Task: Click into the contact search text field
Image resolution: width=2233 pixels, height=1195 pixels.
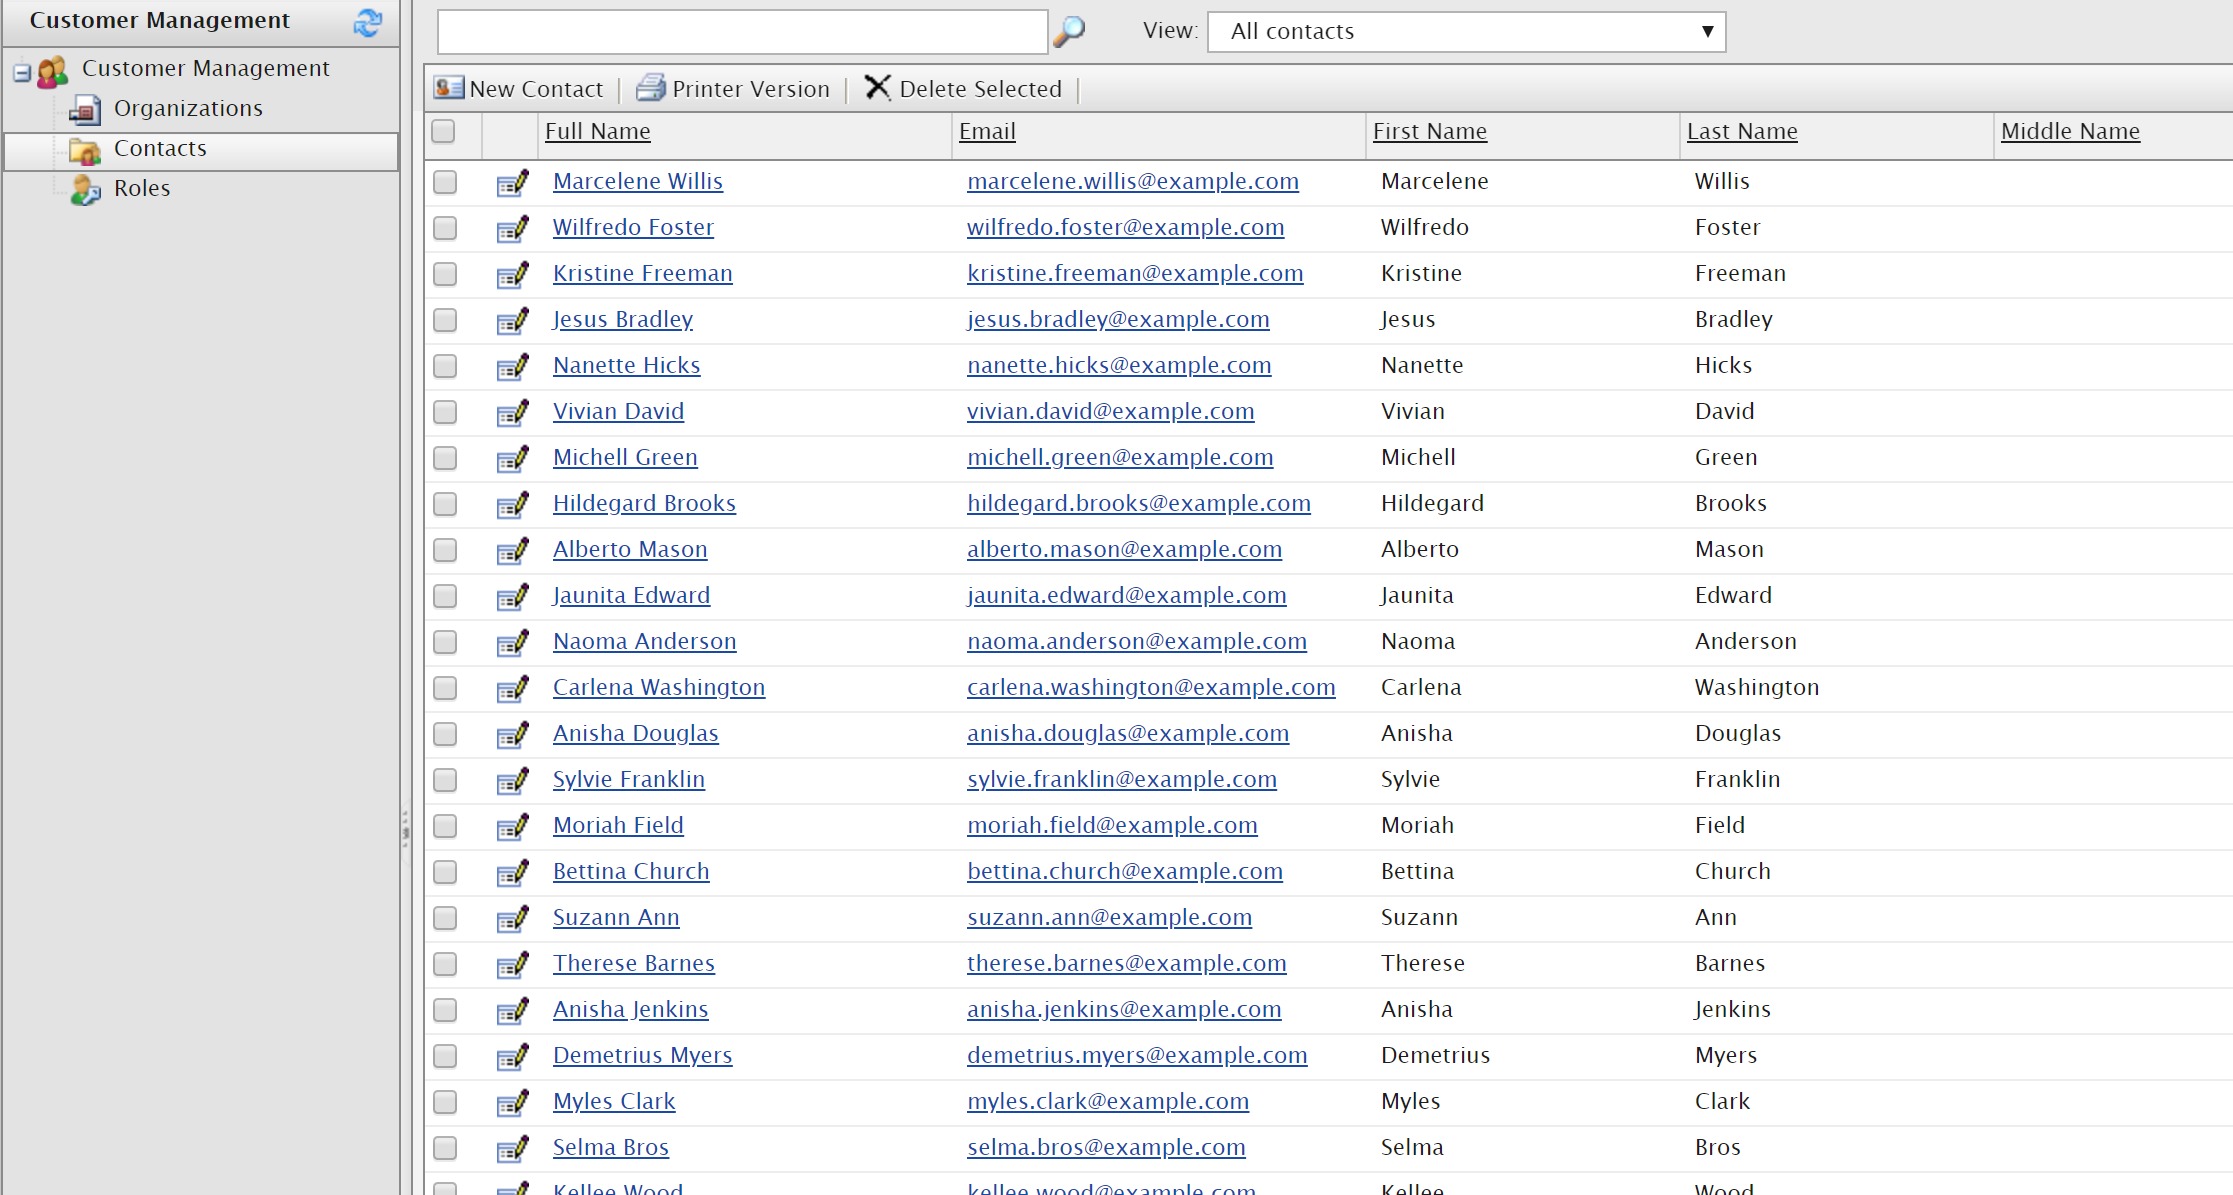Action: (x=742, y=32)
